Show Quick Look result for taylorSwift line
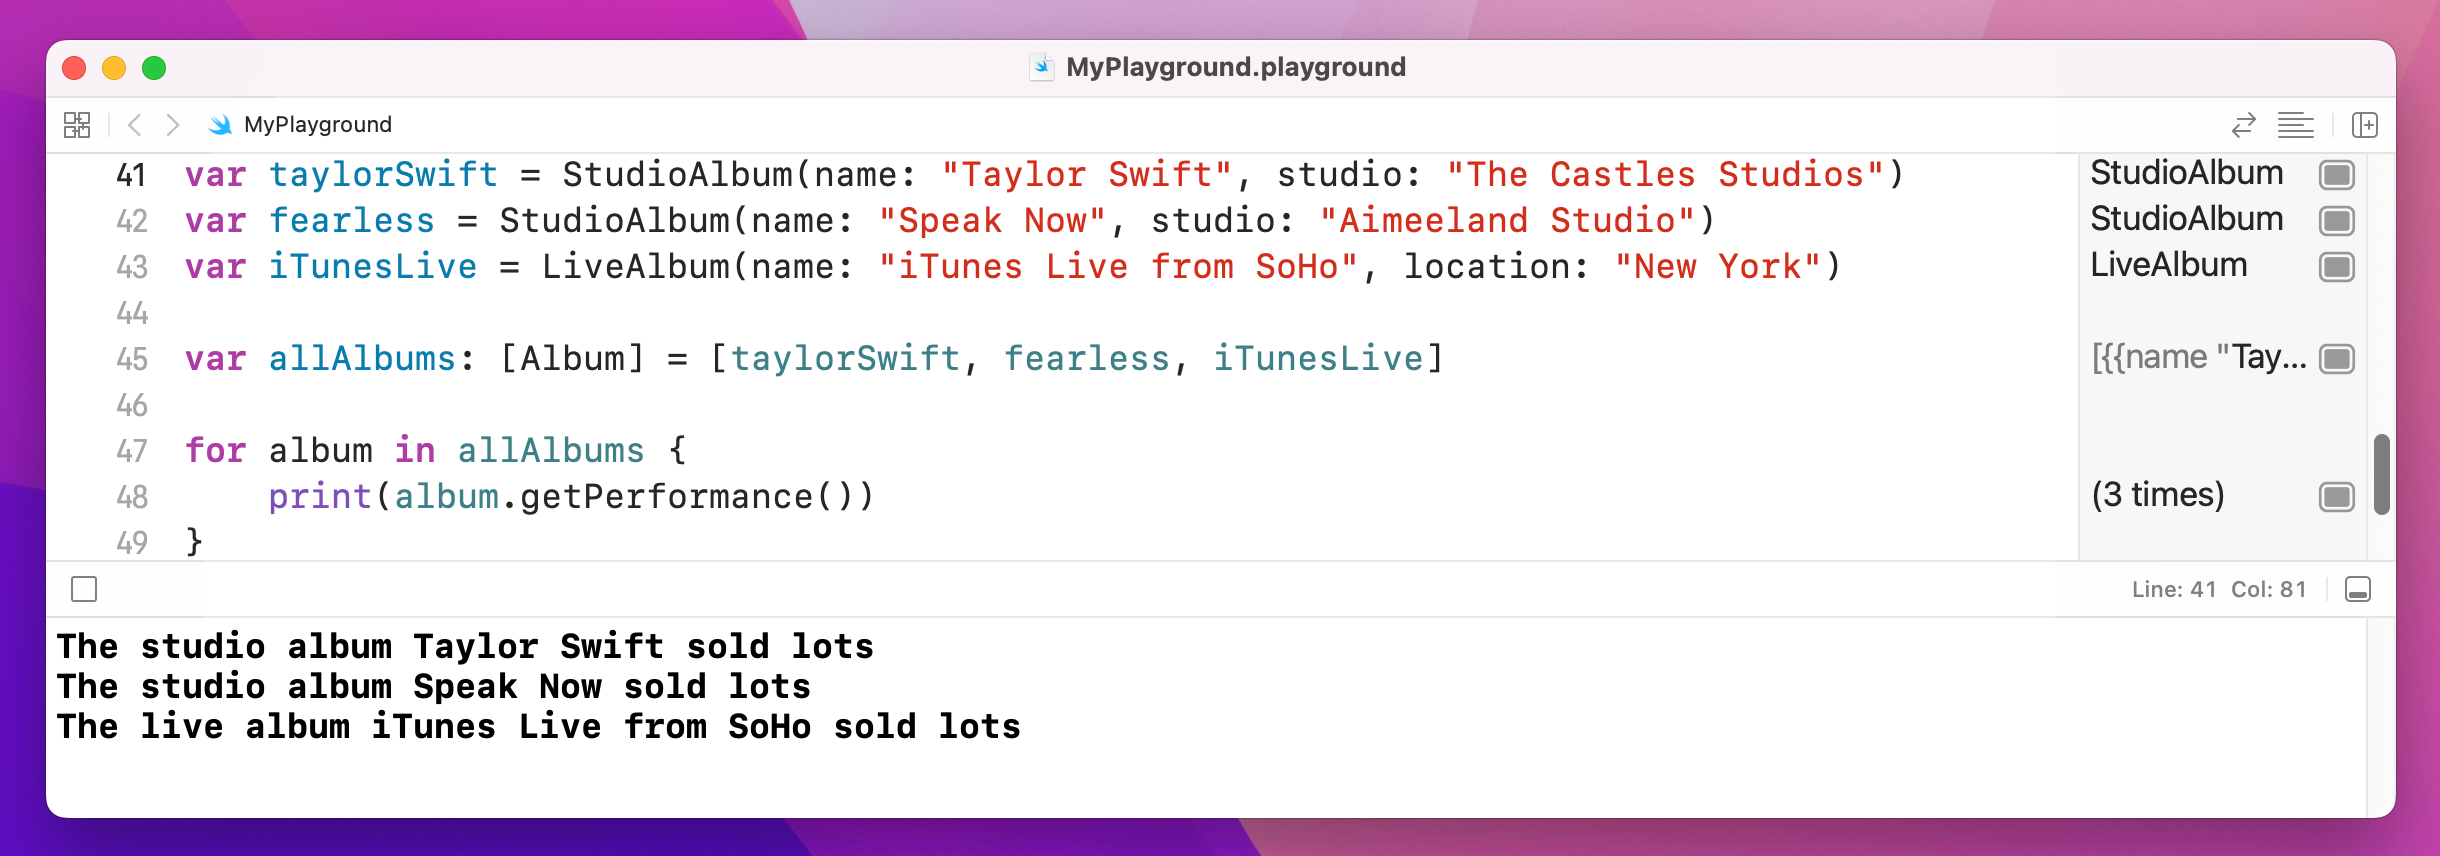This screenshot has width=2440, height=856. (2336, 175)
